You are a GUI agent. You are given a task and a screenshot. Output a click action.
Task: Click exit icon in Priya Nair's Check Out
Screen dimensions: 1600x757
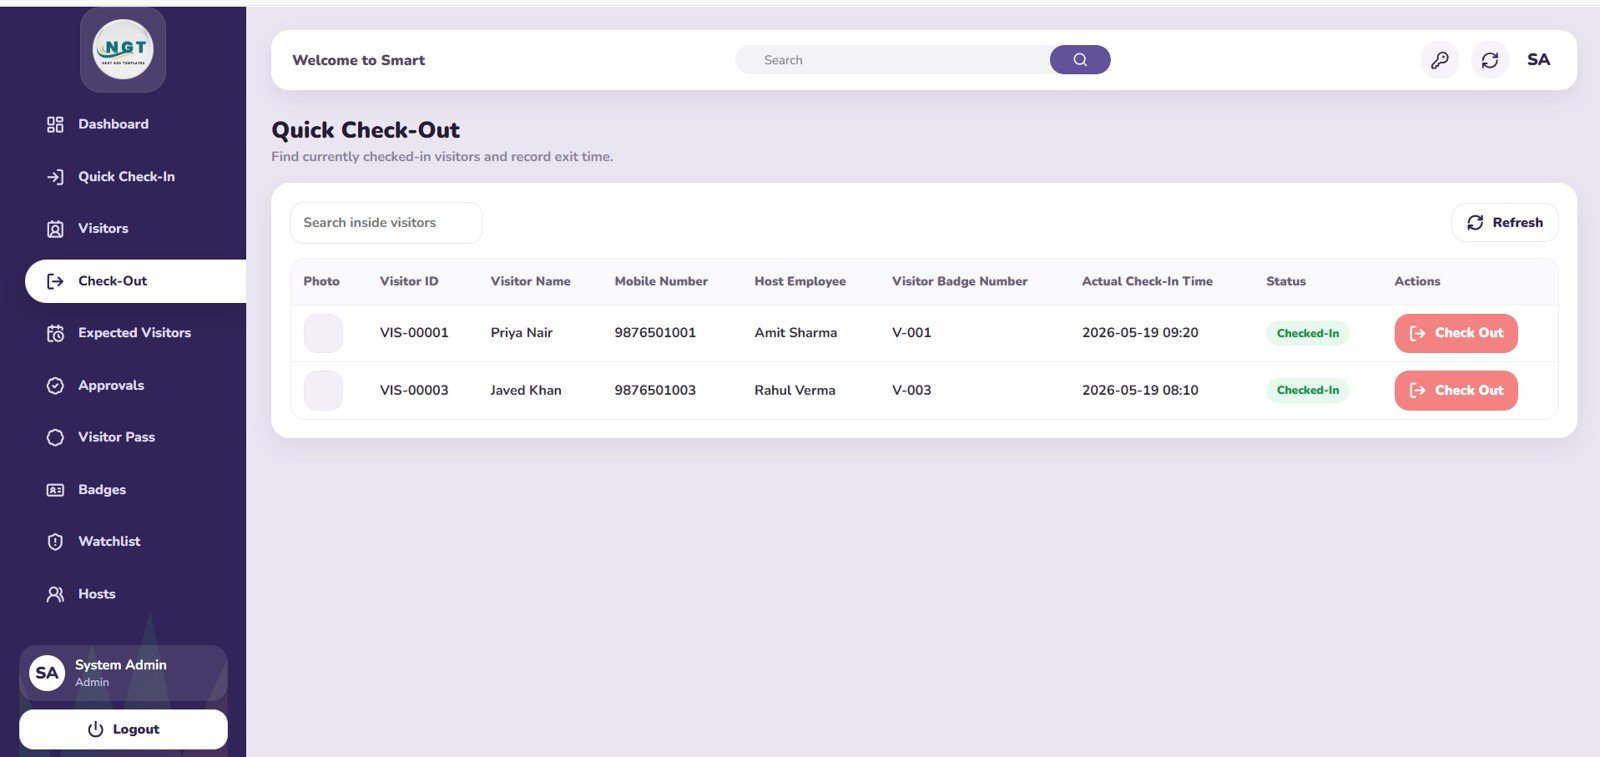(x=1417, y=333)
